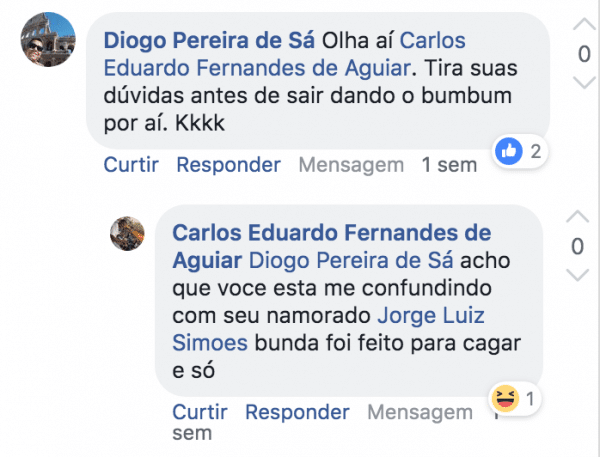
Task: Open the reply author name Carlos Eduardo Fernandes de
Action: (x=332, y=233)
